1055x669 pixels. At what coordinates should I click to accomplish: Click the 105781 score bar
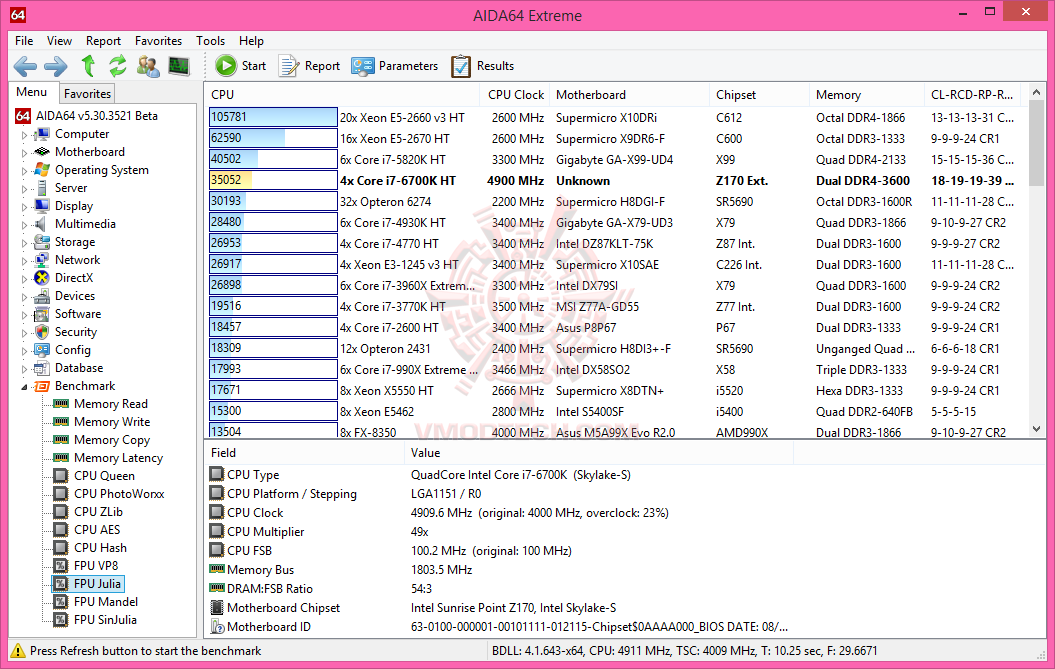pos(273,117)
